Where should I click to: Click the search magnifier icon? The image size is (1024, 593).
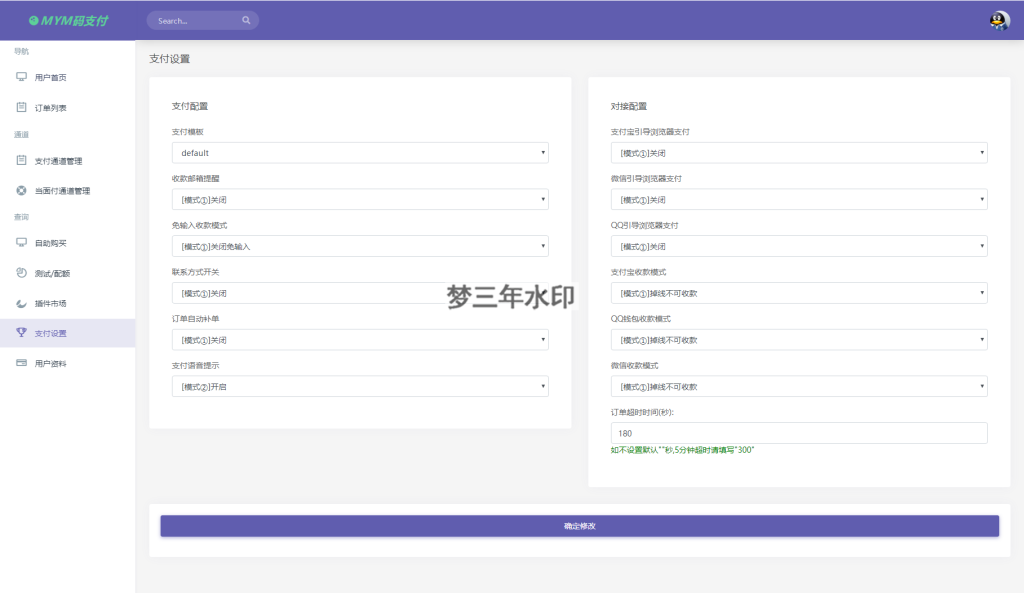click(246, 20)
